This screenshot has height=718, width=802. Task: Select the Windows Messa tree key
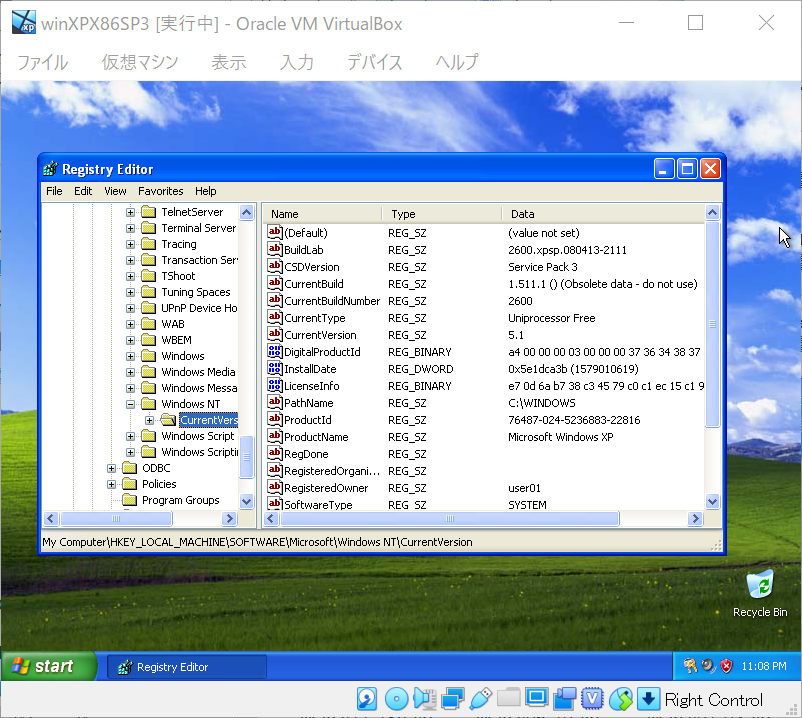[199, 388]
